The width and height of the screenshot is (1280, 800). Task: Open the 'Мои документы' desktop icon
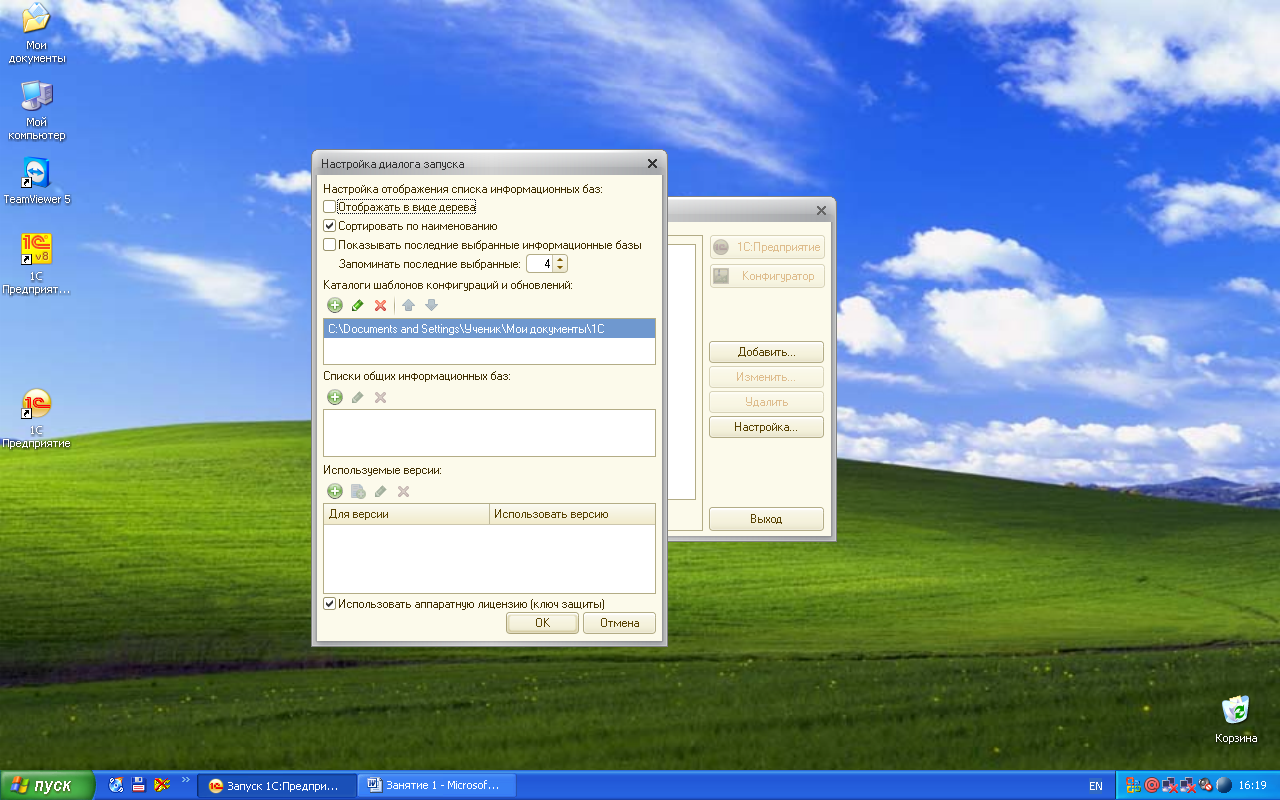click(37, 32)
